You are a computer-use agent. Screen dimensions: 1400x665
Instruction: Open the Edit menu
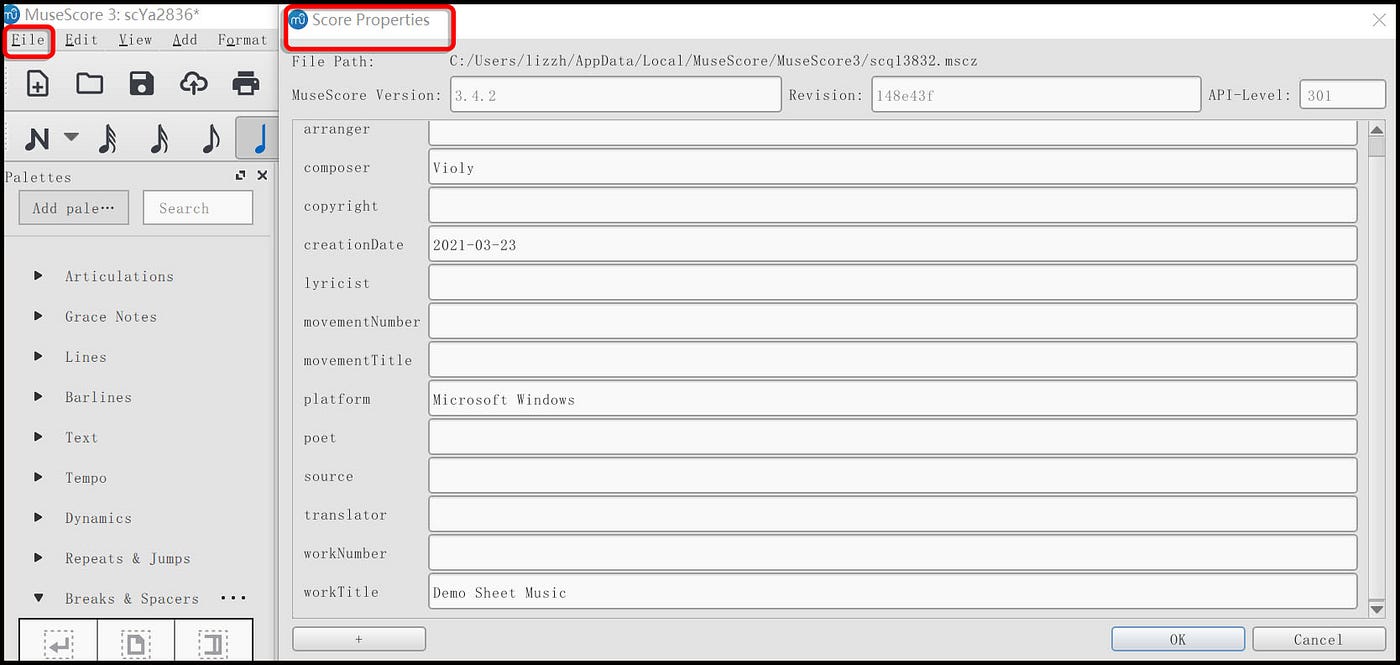click(81, 40)
